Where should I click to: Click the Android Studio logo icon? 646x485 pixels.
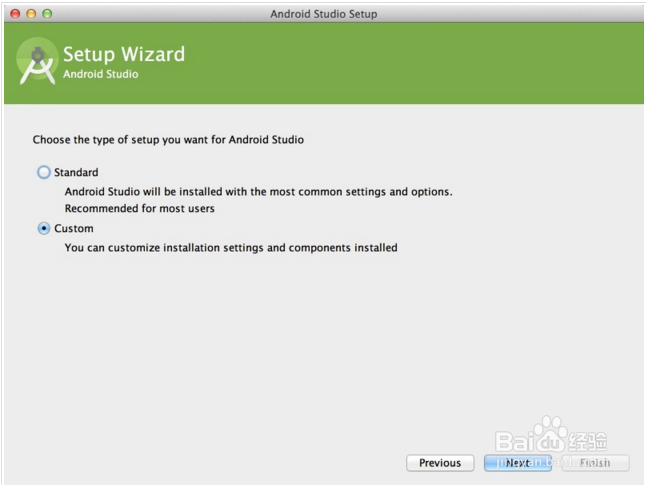[x=37, y=61]
